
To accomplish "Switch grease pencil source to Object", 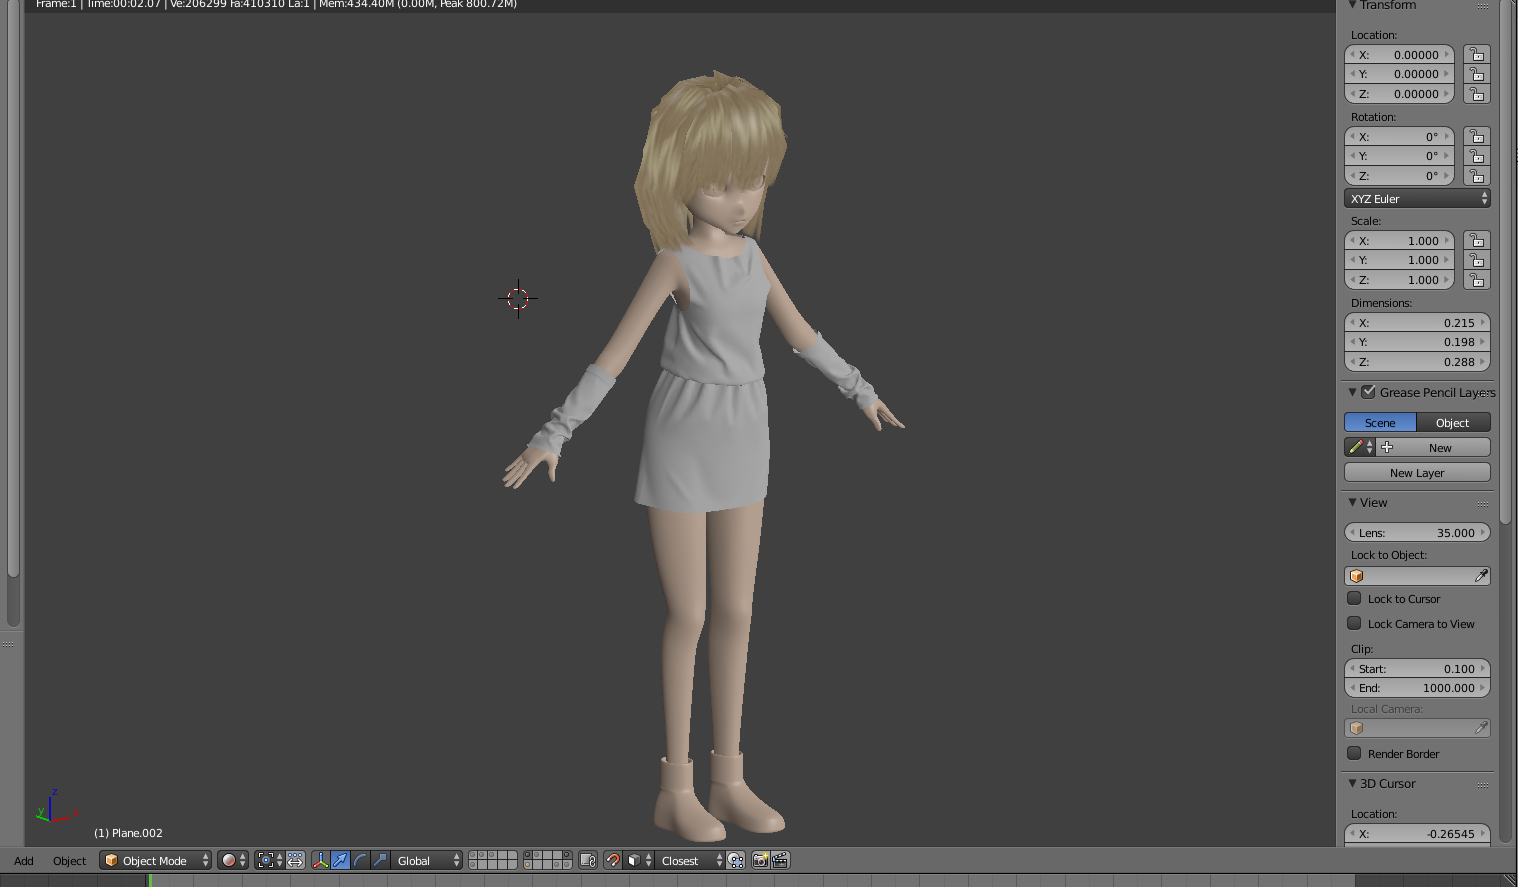I will tap(1452, 423).
